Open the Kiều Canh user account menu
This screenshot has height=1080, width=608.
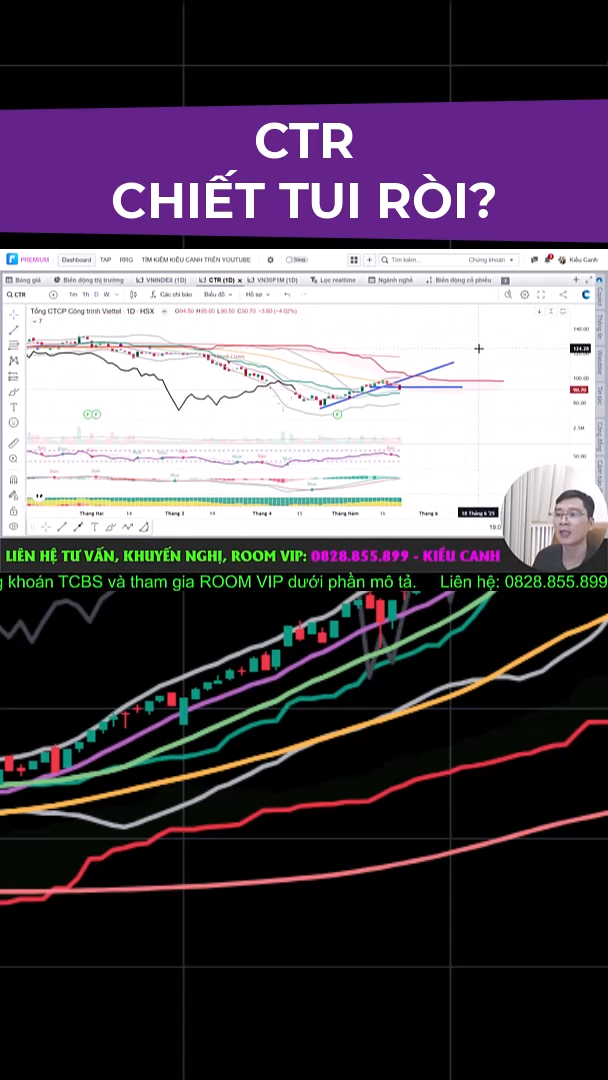click(x=578, y=260)
